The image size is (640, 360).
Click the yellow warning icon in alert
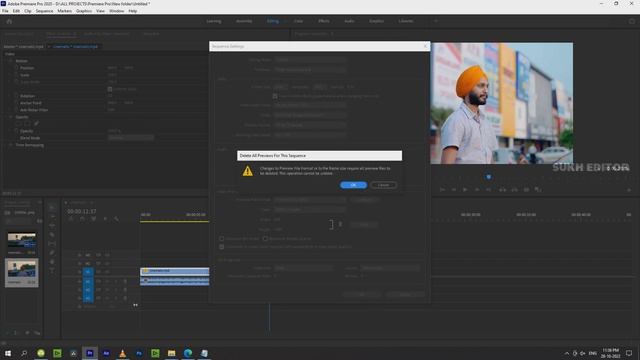coord(247,171)
